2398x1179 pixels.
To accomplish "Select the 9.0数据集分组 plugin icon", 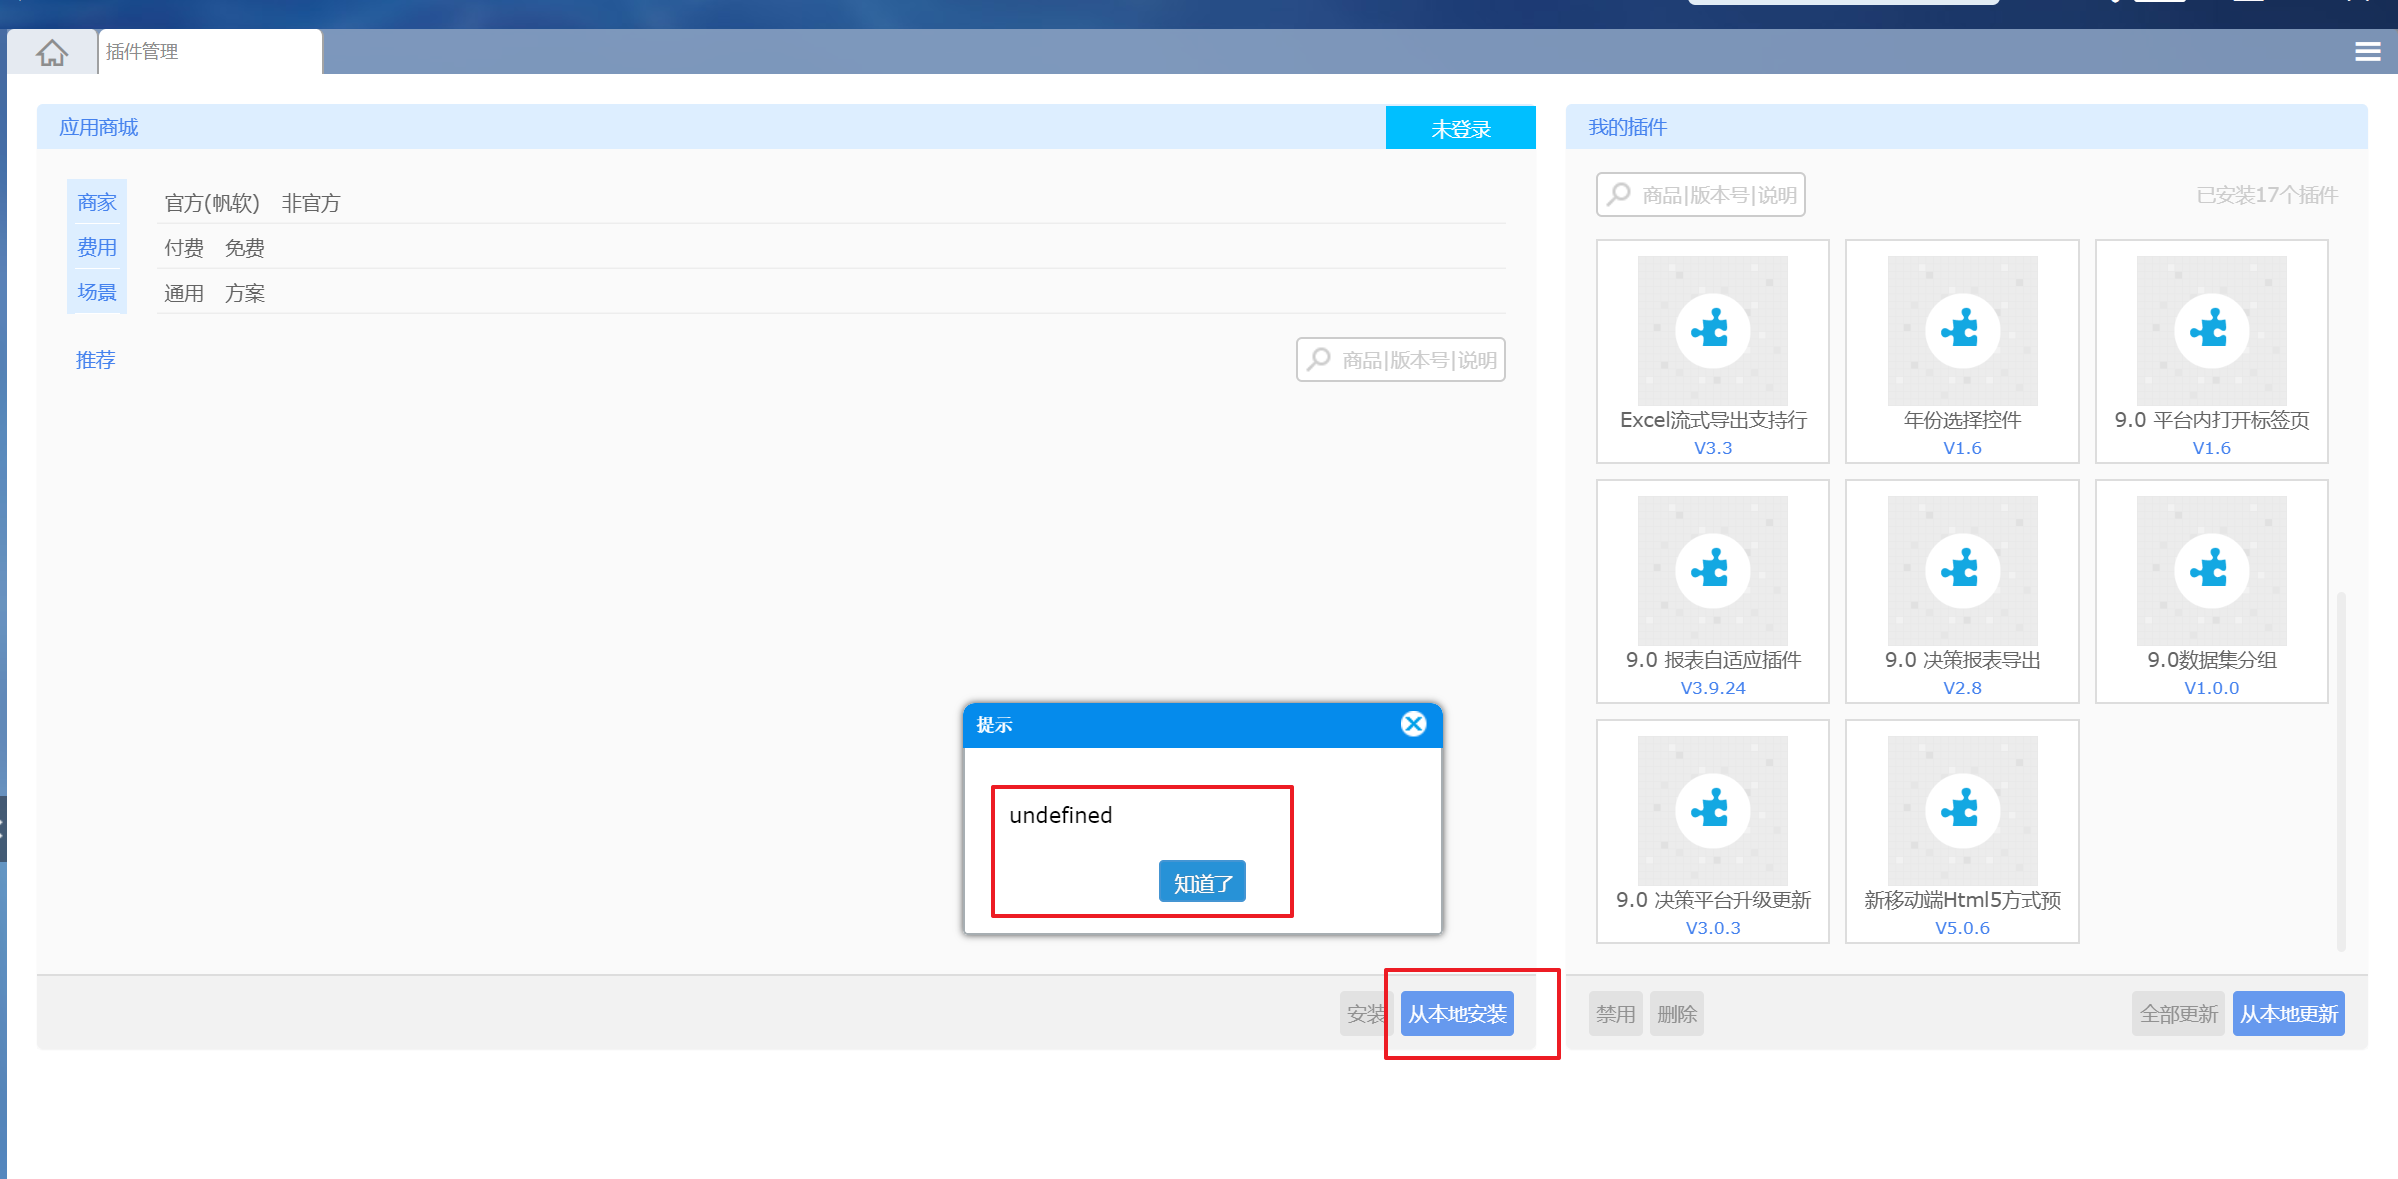I will pyautogui.click(x=2211, y=570).
